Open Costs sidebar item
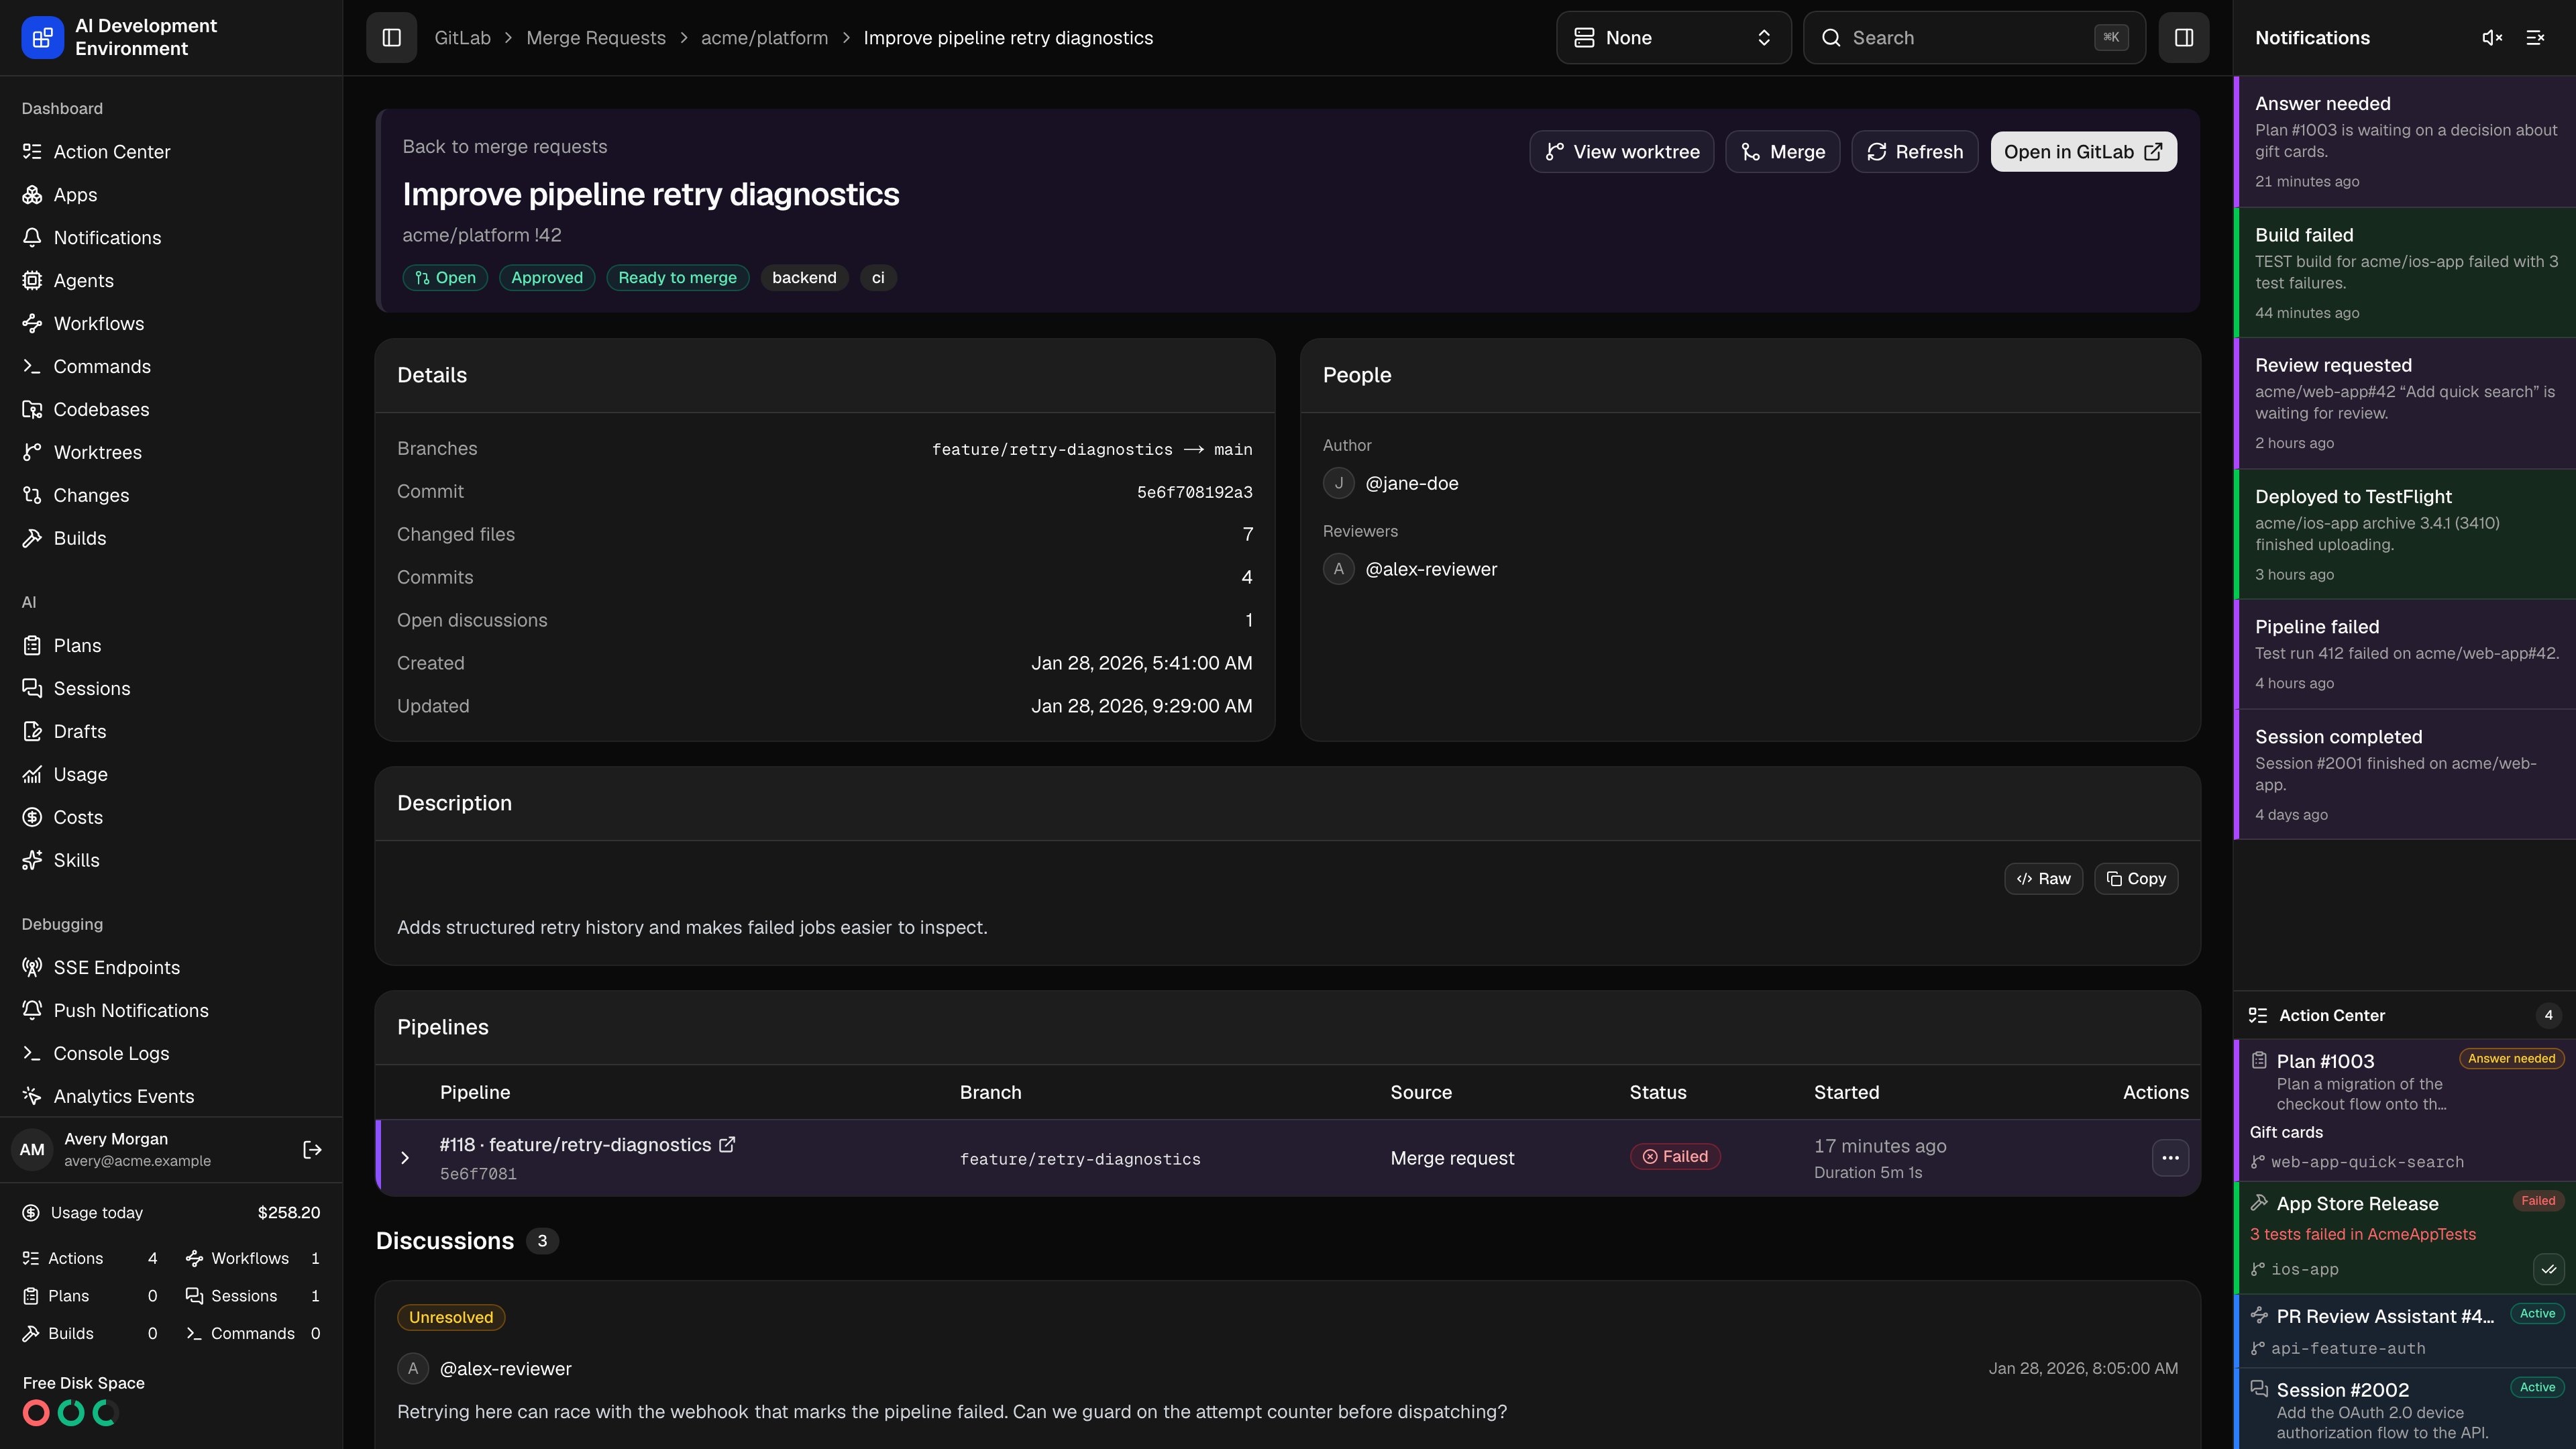Image resolution: width=2576 pixels, height=1449 pixels. click(x=171, y=818)
